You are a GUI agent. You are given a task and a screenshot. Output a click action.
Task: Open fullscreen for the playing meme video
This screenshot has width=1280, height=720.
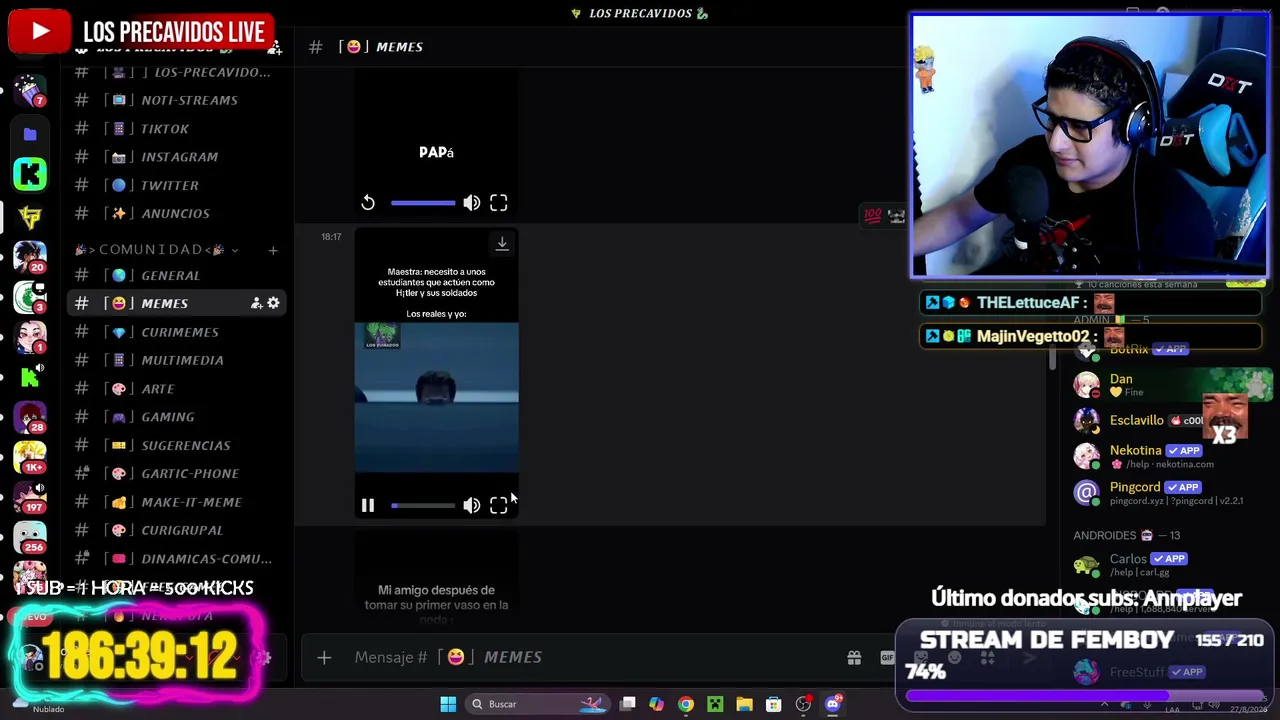pos(498,506)
